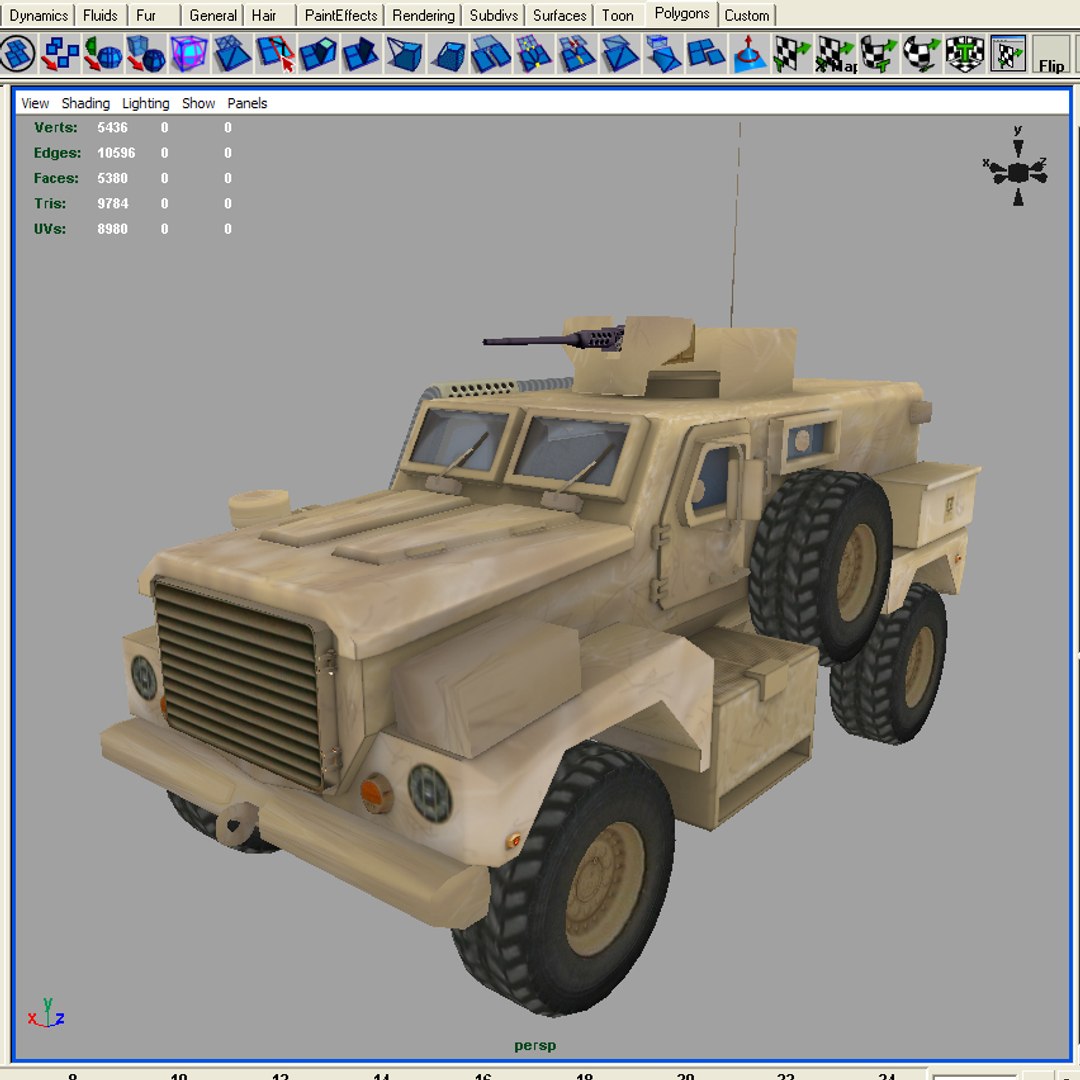Click the cyan Smooth Proxy cube icon
1080x1080 pixels.
point(189,54)
